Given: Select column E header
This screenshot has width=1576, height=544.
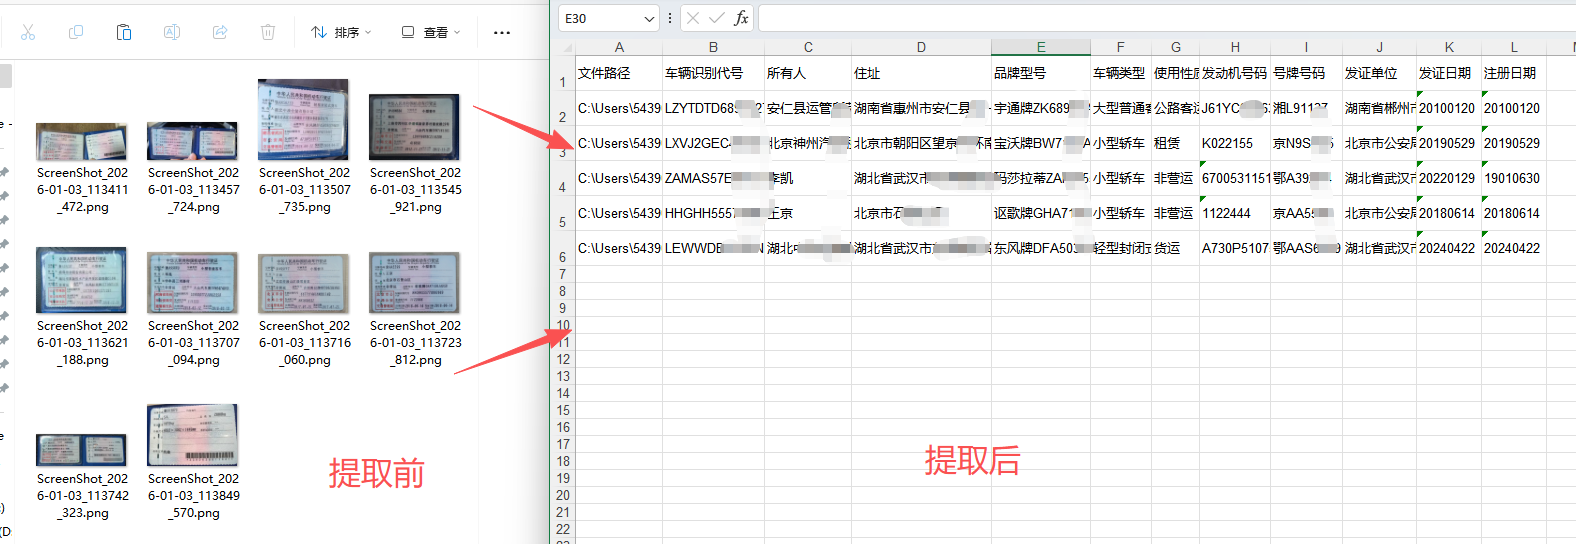Looking at the screenshot, I should 1041,47.
